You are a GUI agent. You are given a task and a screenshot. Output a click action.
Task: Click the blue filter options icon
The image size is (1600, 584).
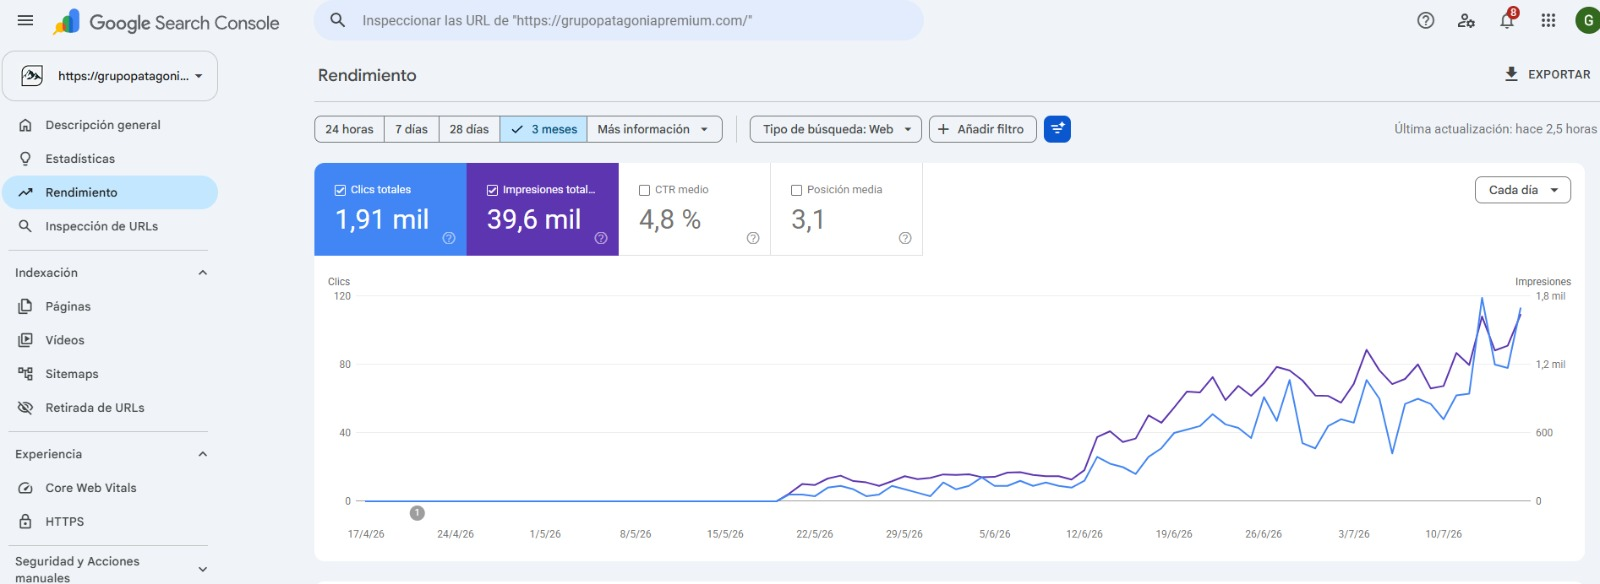(1057, 129)
